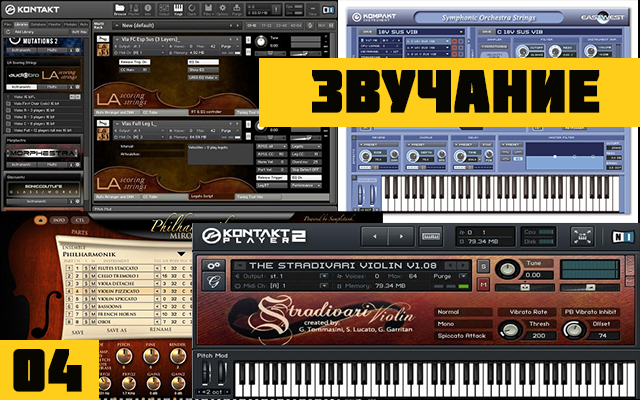Open the Browse folder icon in Kontakt
The height and width of the screenshot is (400, 640).
point(120,9)
